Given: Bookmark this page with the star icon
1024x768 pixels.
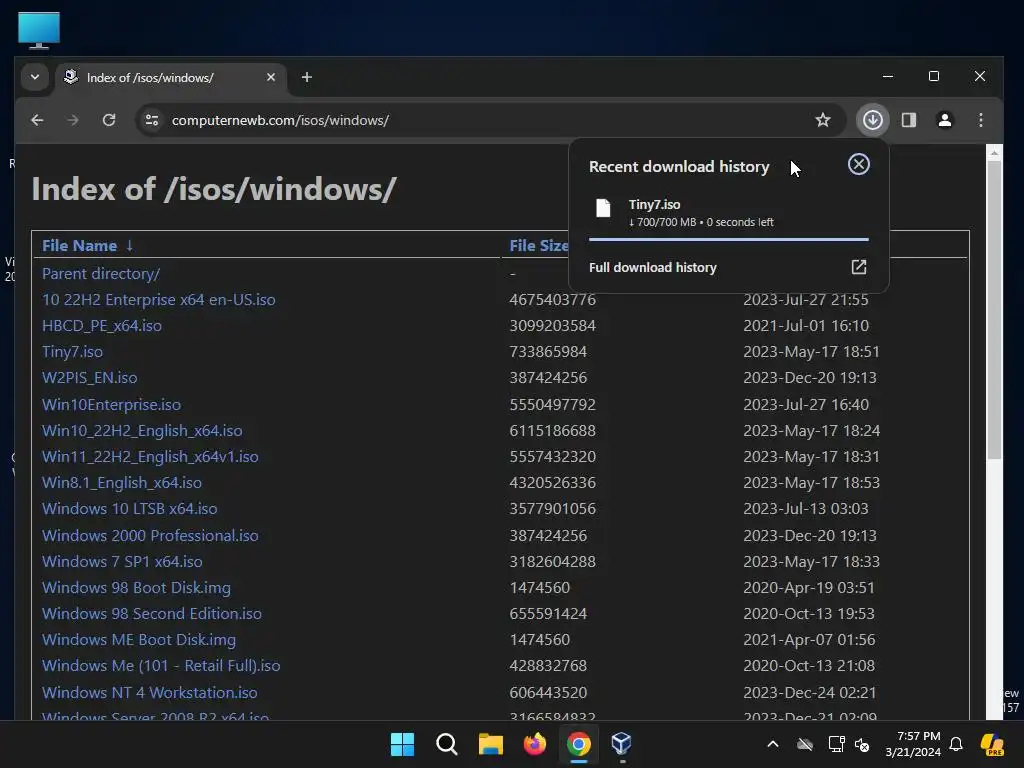Looking at the screenshot, I should pos(823,120).
